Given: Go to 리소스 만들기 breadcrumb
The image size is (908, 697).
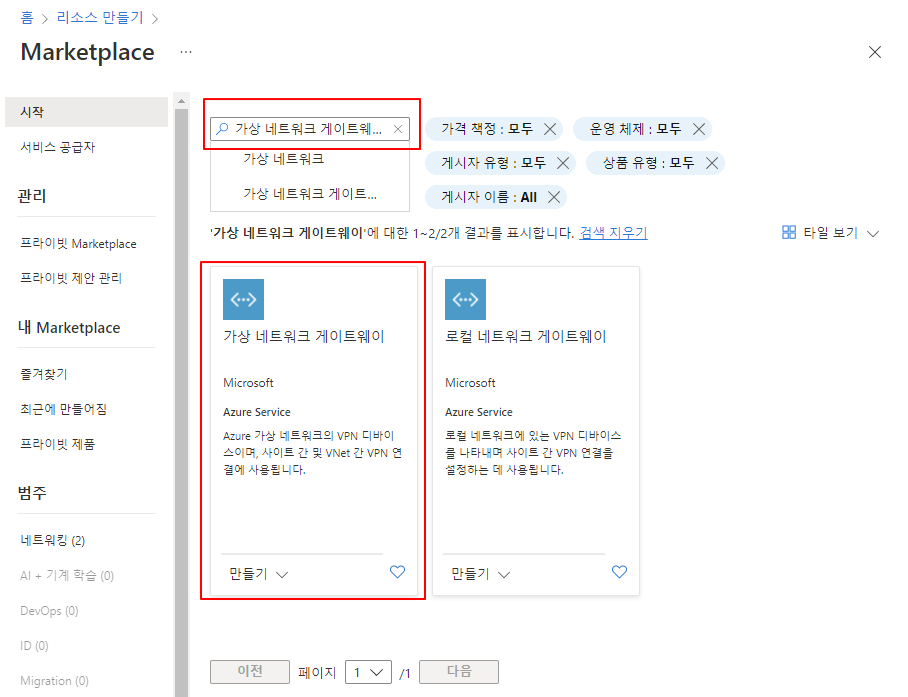Looking at the screenshot, I should pos(100,18).
